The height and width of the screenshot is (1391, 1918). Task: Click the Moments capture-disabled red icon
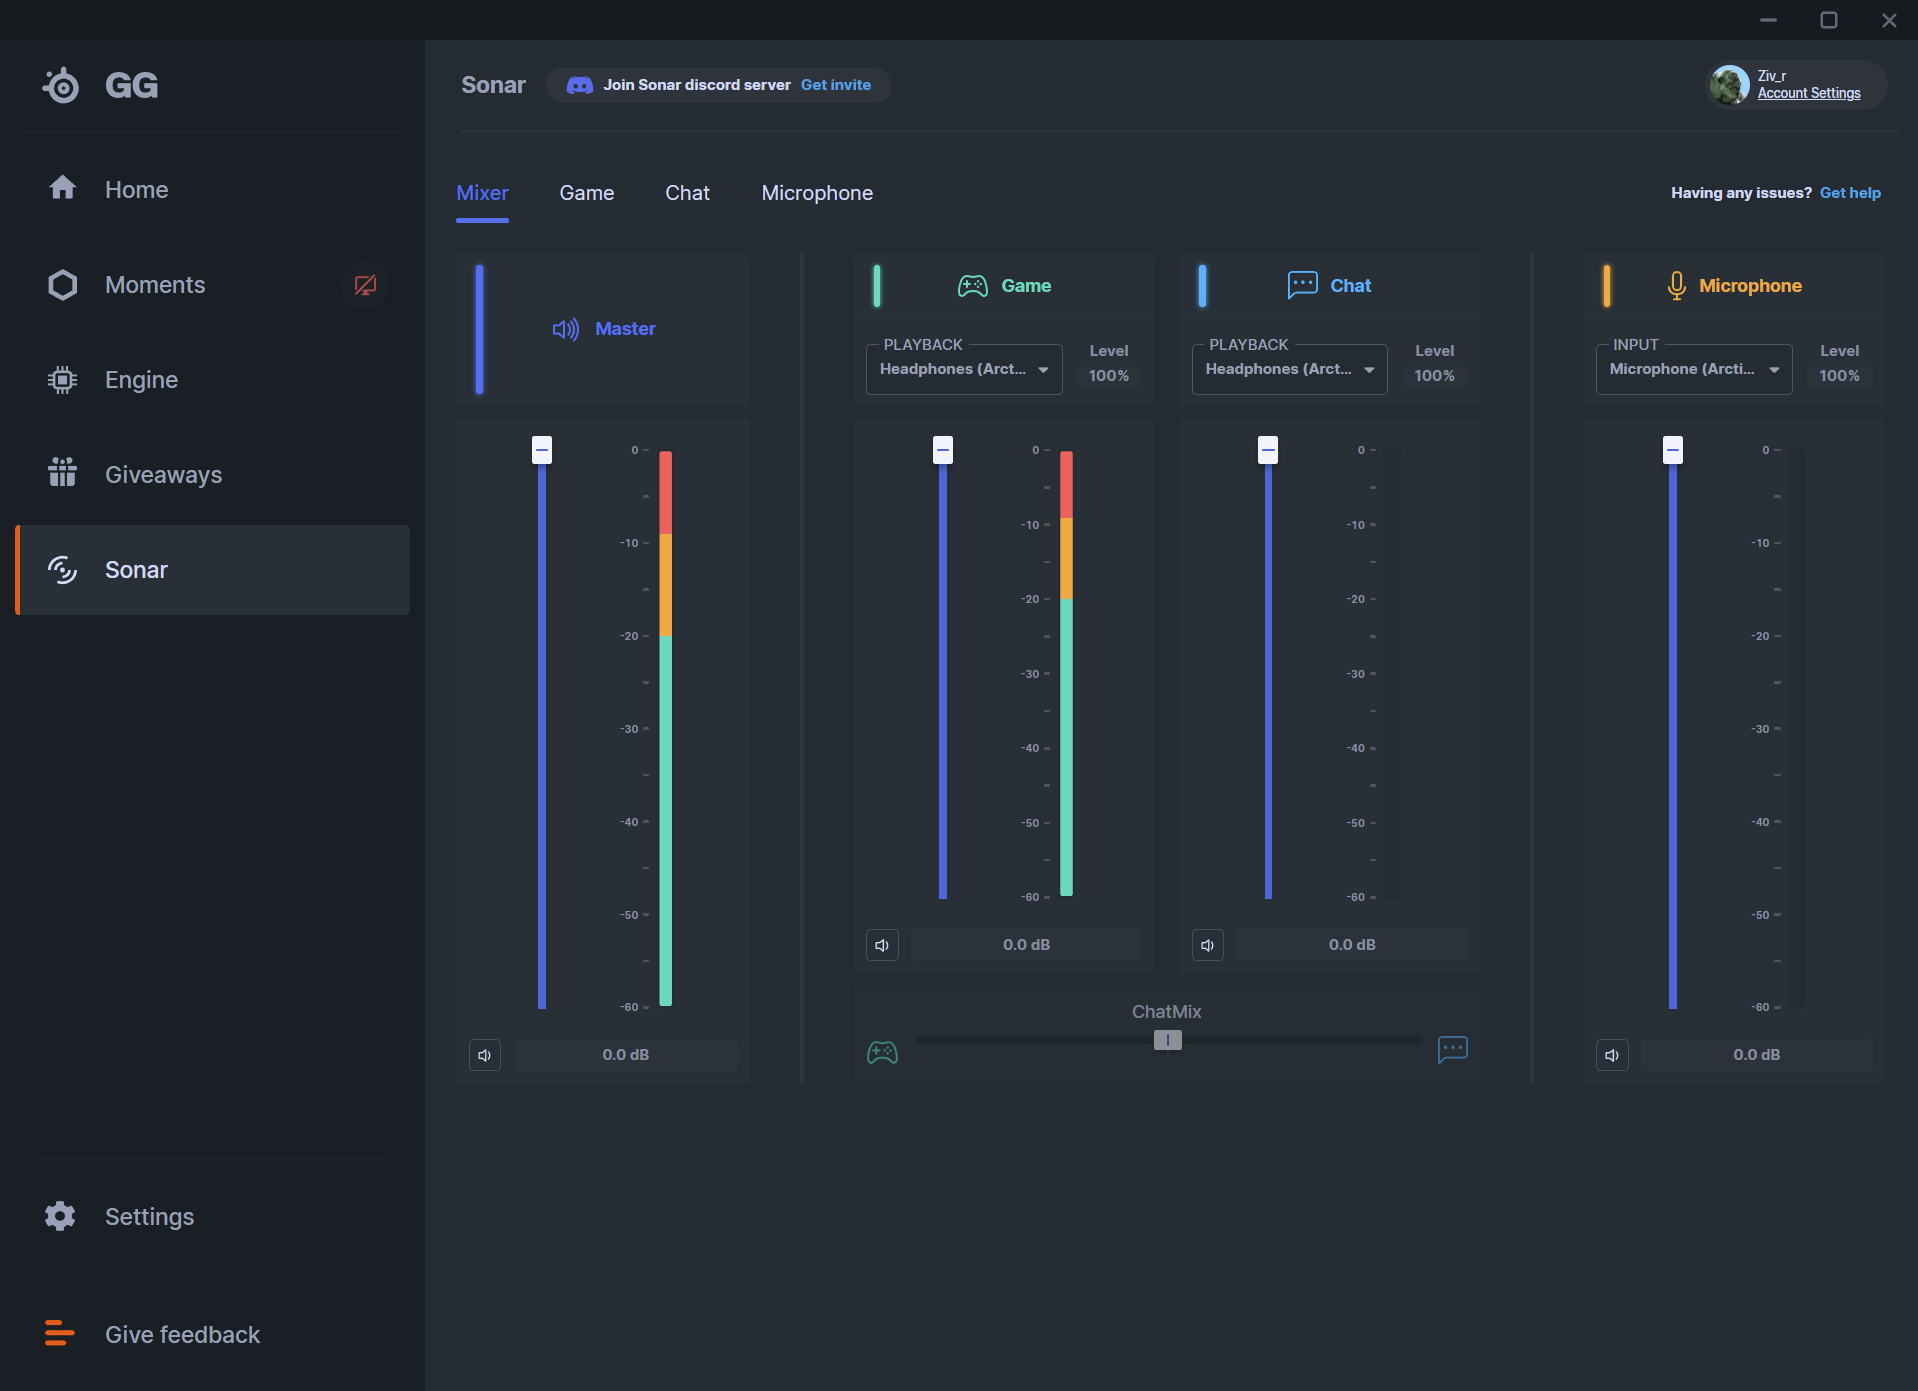click(365, 285)
